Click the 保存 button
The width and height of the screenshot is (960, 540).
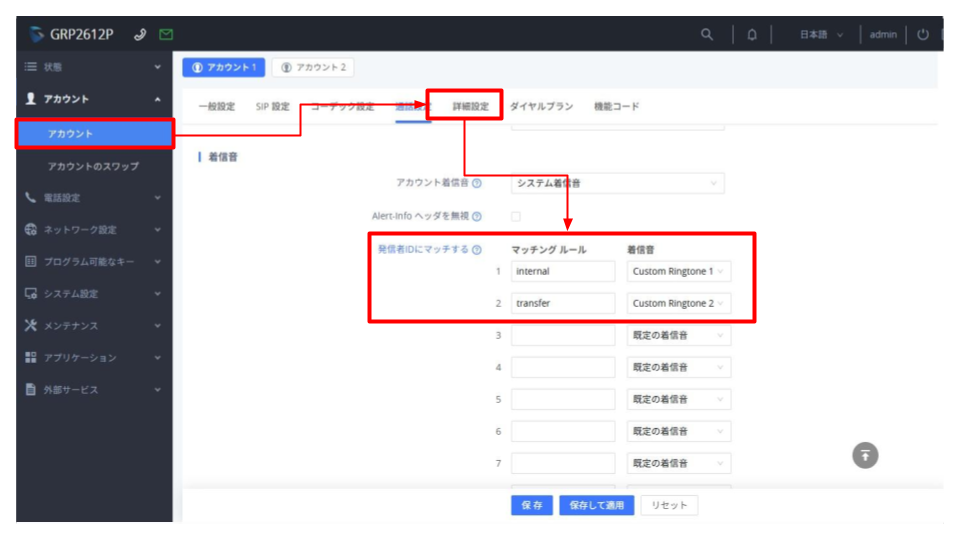click(x=532, y=505)
